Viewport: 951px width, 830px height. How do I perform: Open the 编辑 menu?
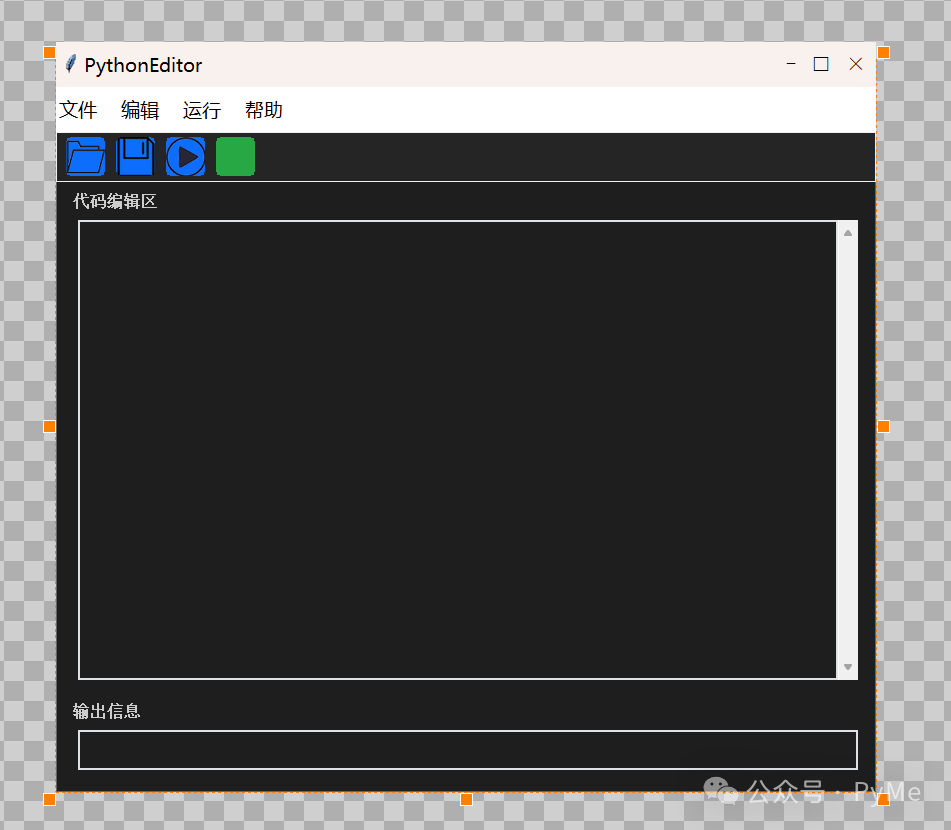click(140, 110)
